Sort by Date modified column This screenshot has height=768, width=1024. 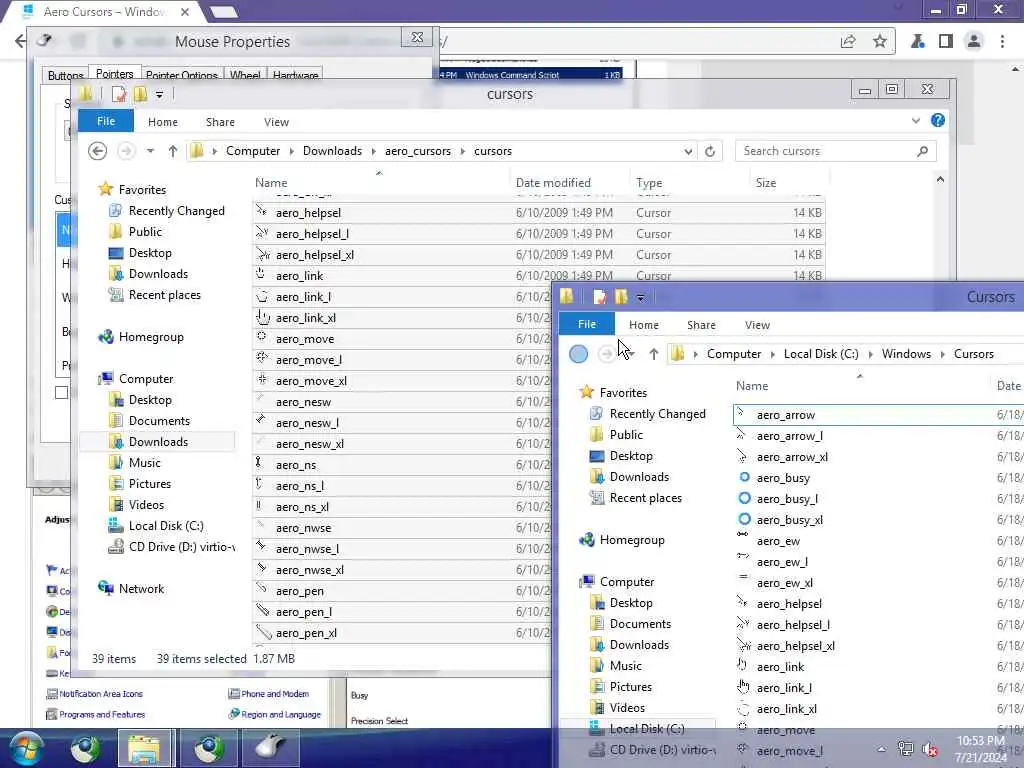tap(553, 183)
